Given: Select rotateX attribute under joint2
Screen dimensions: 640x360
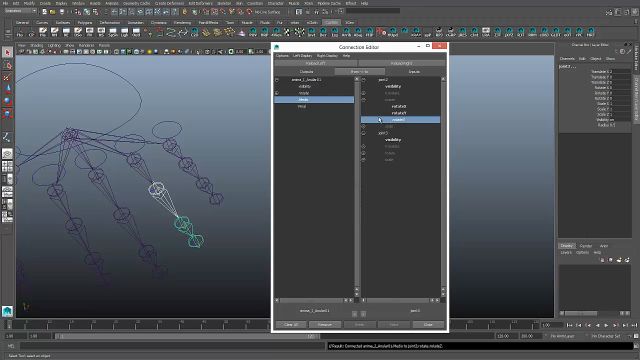Looking at the screenshot, I should coord(400,107).
